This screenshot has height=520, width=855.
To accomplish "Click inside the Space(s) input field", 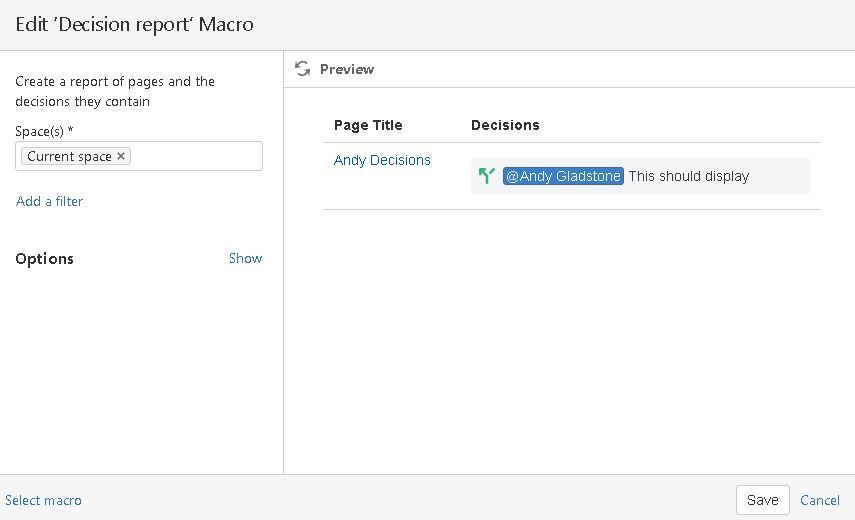I will click(x=195, y=156).
